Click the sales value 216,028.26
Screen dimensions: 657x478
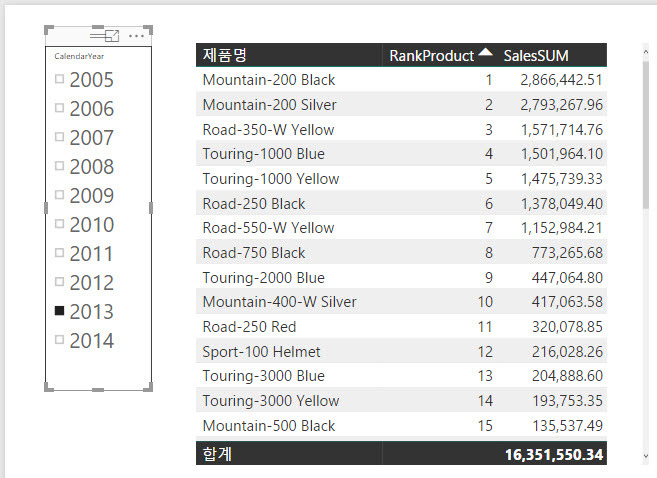coord(567,351)
